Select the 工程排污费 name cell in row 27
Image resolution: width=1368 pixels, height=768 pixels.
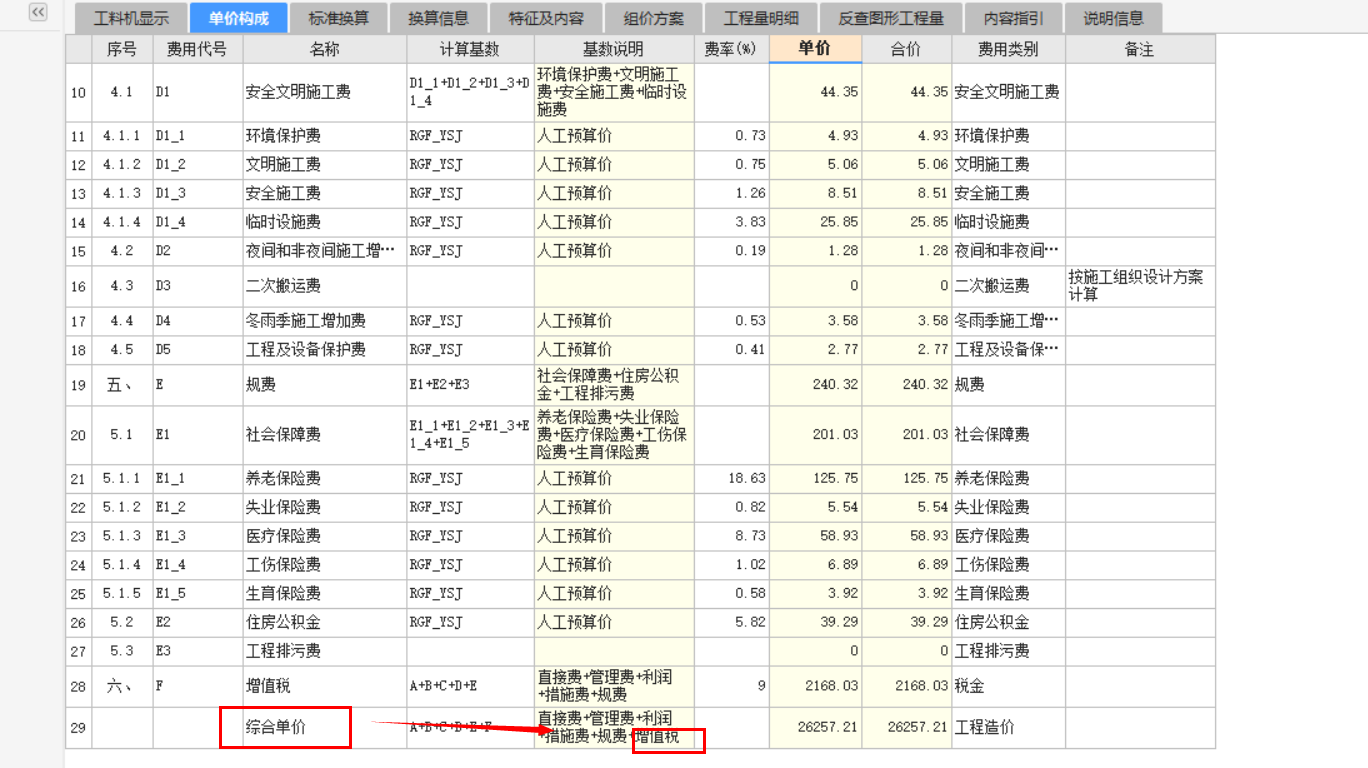(325, 652)
